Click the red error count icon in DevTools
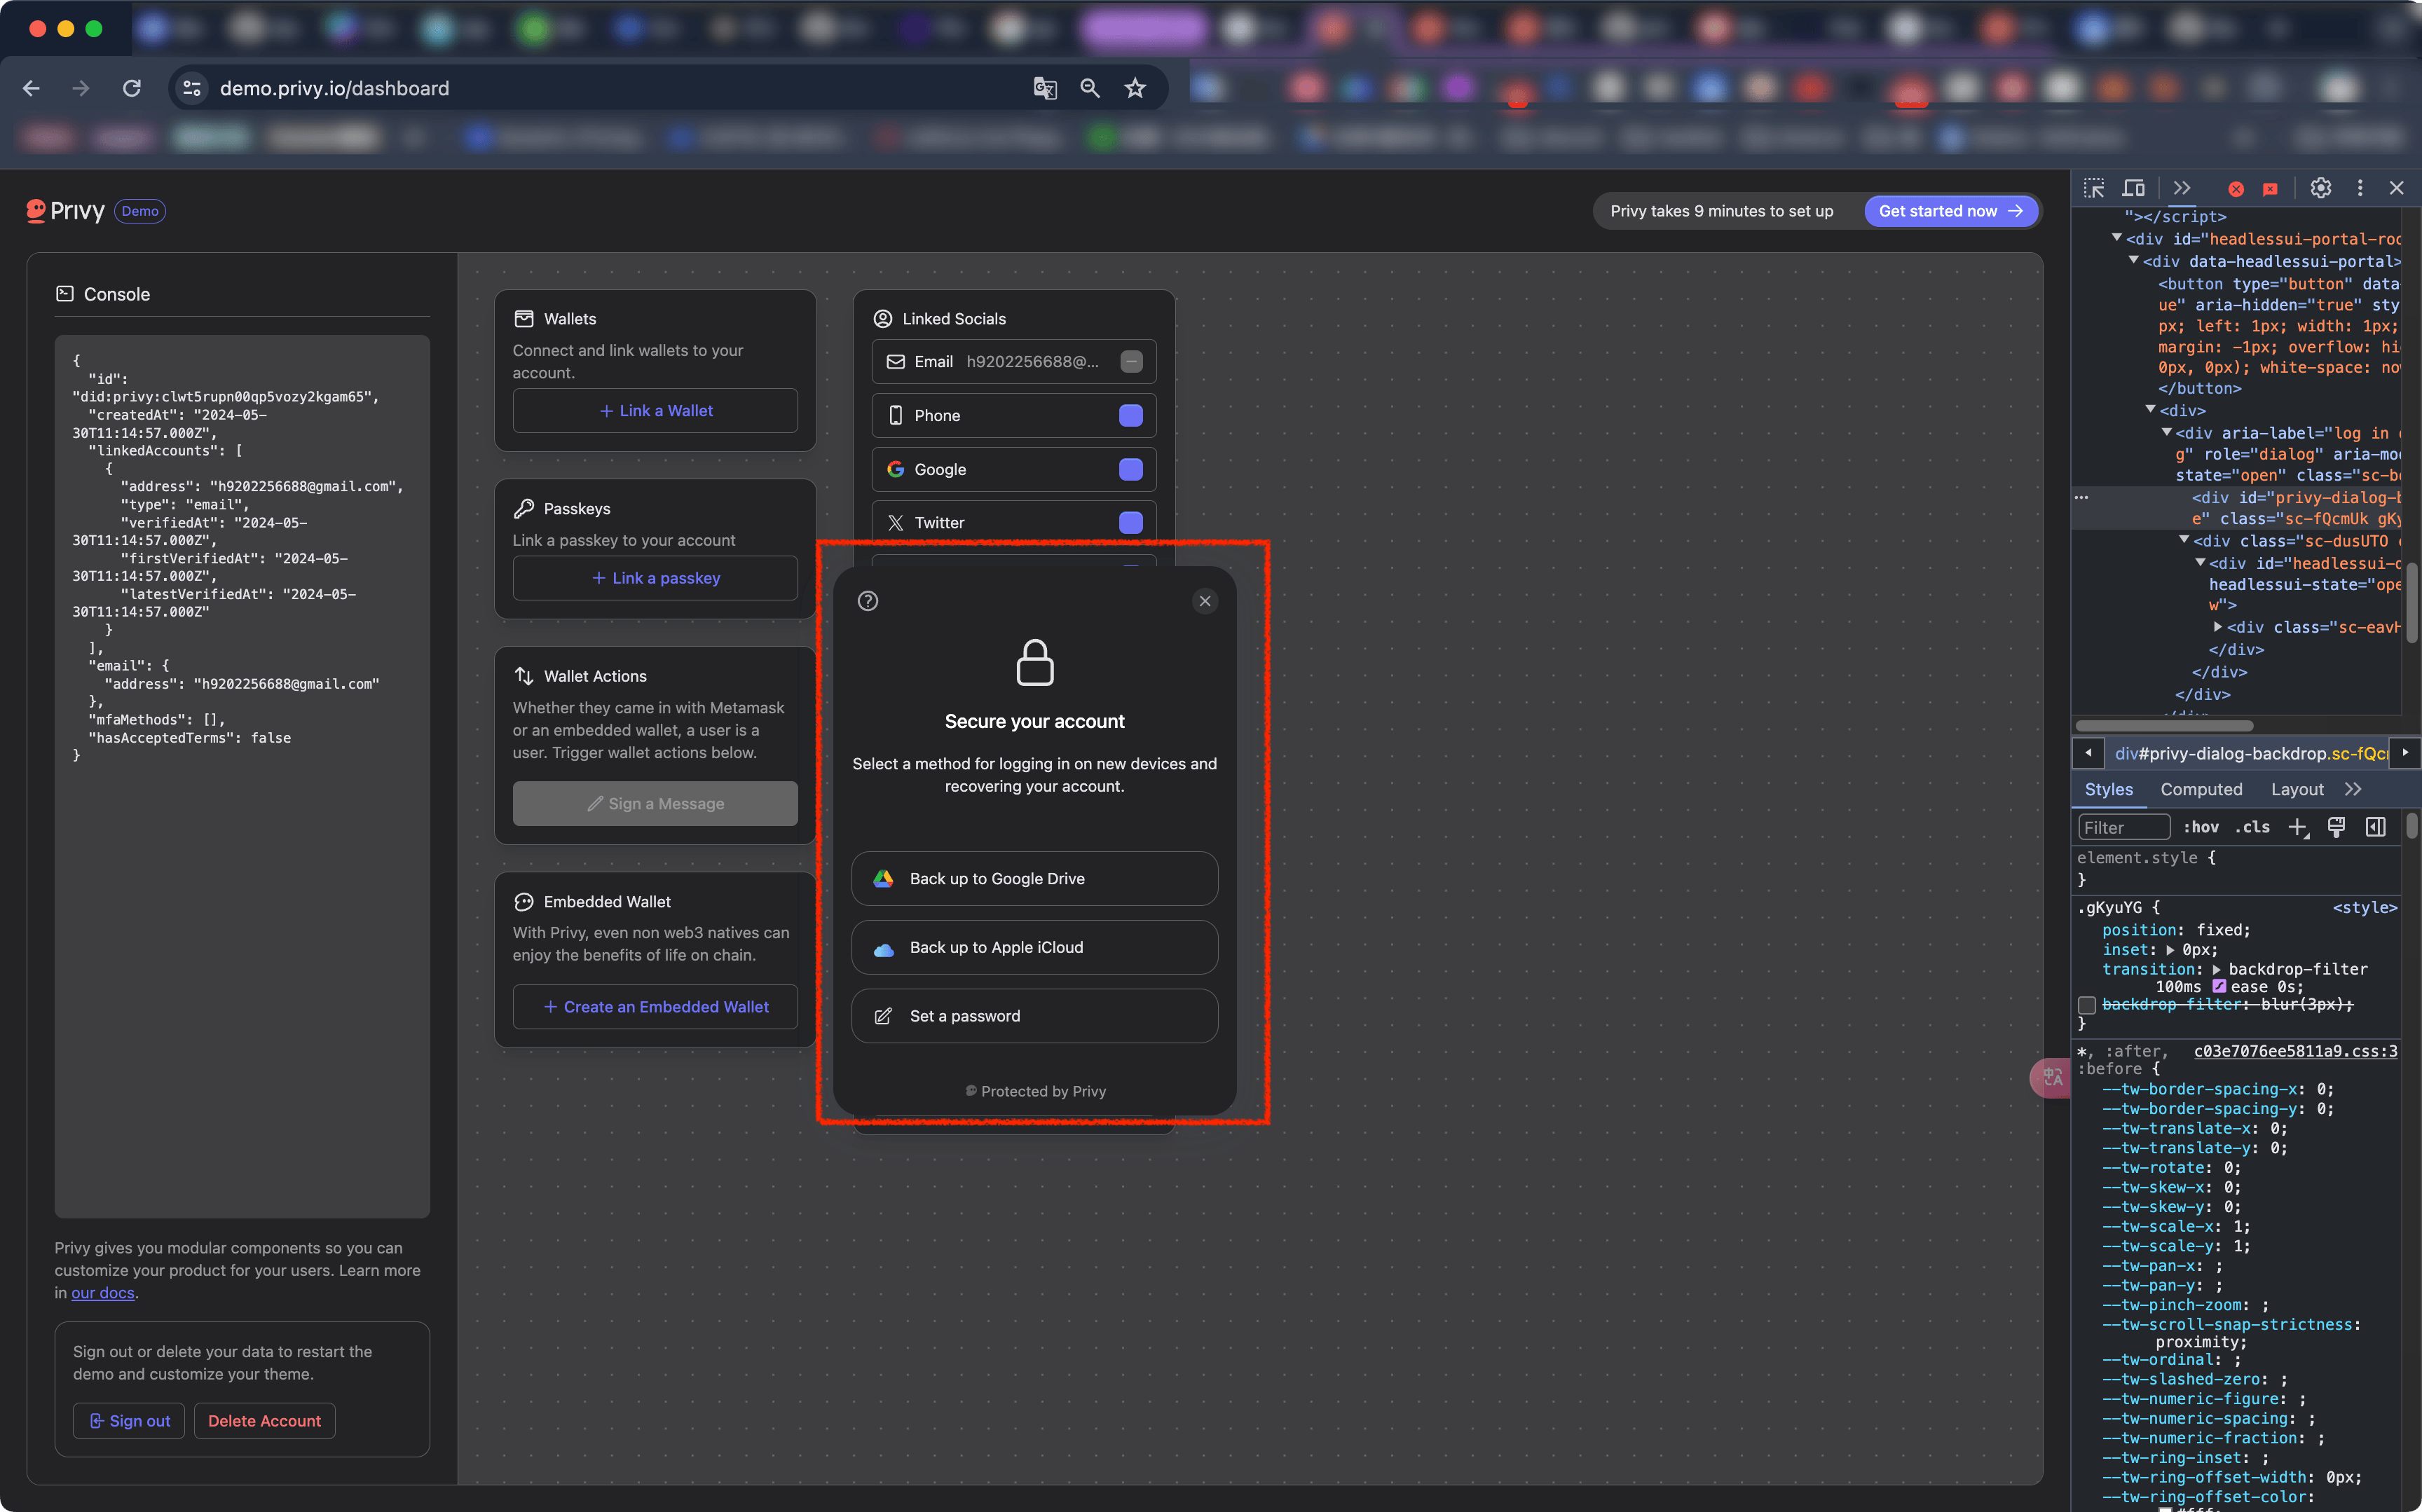Image resolution: width=2422 pixels, height=1512 pixels. 2236,189
